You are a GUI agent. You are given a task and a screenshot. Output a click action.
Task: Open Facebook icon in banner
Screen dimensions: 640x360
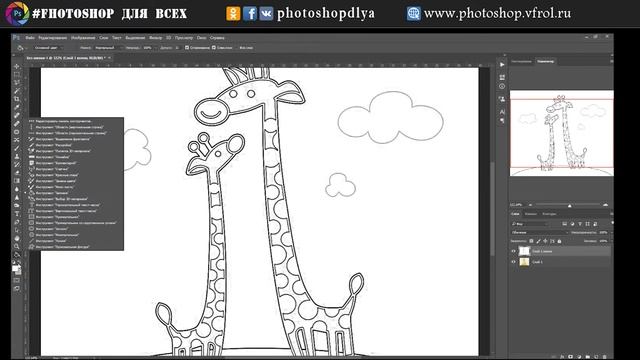(250, 13)
